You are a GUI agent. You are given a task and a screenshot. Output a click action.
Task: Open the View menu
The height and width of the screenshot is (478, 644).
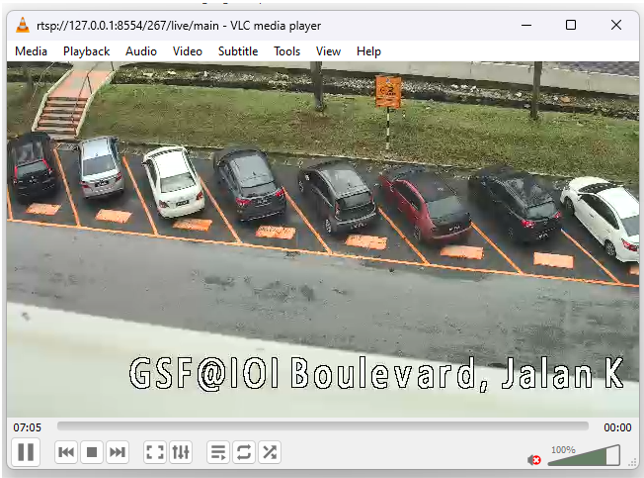[328, 51]
